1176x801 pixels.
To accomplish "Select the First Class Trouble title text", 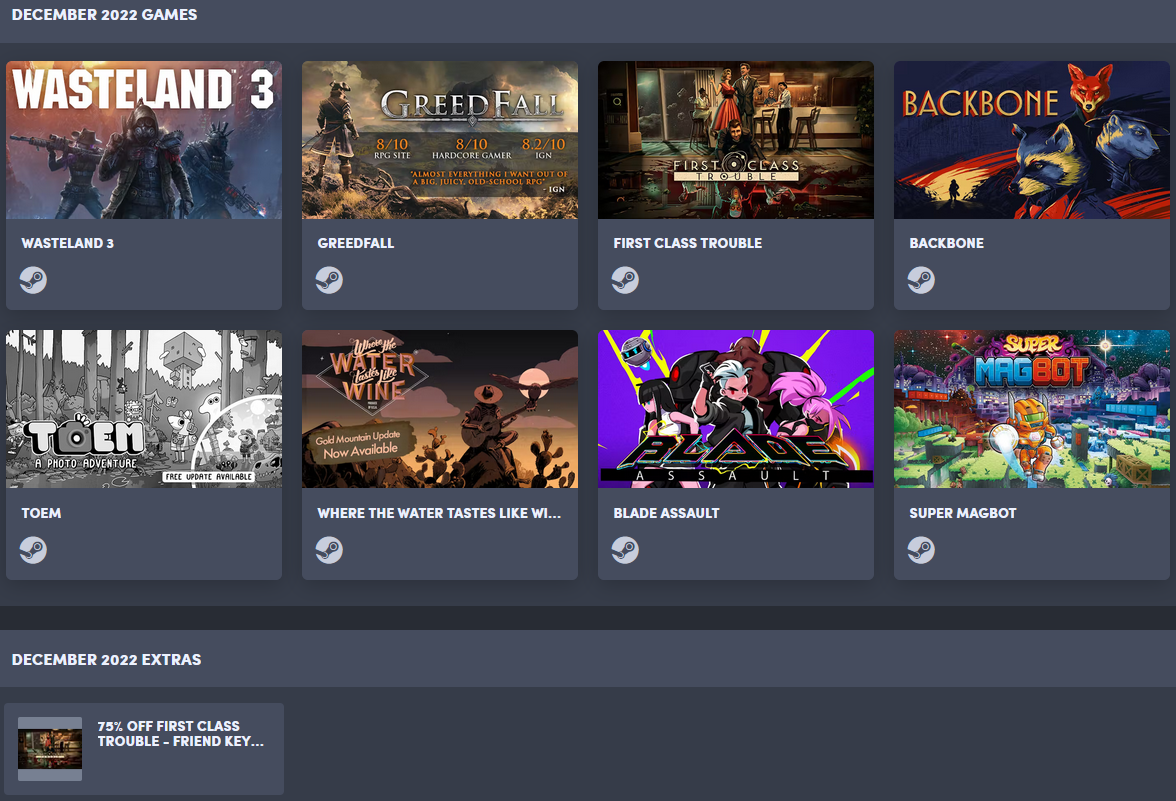I will pyautogui.click(x=688, y=243).
